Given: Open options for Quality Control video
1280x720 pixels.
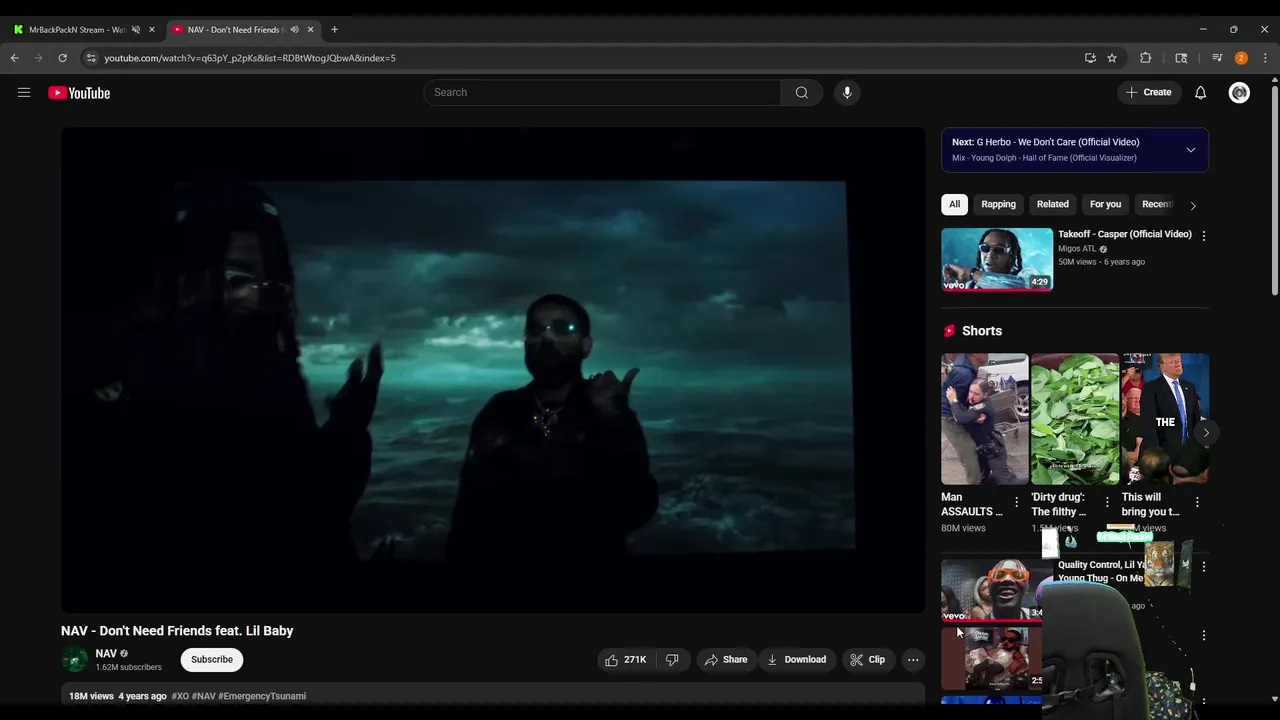Looking at the screenshot, I should [x=1203, y=567].
